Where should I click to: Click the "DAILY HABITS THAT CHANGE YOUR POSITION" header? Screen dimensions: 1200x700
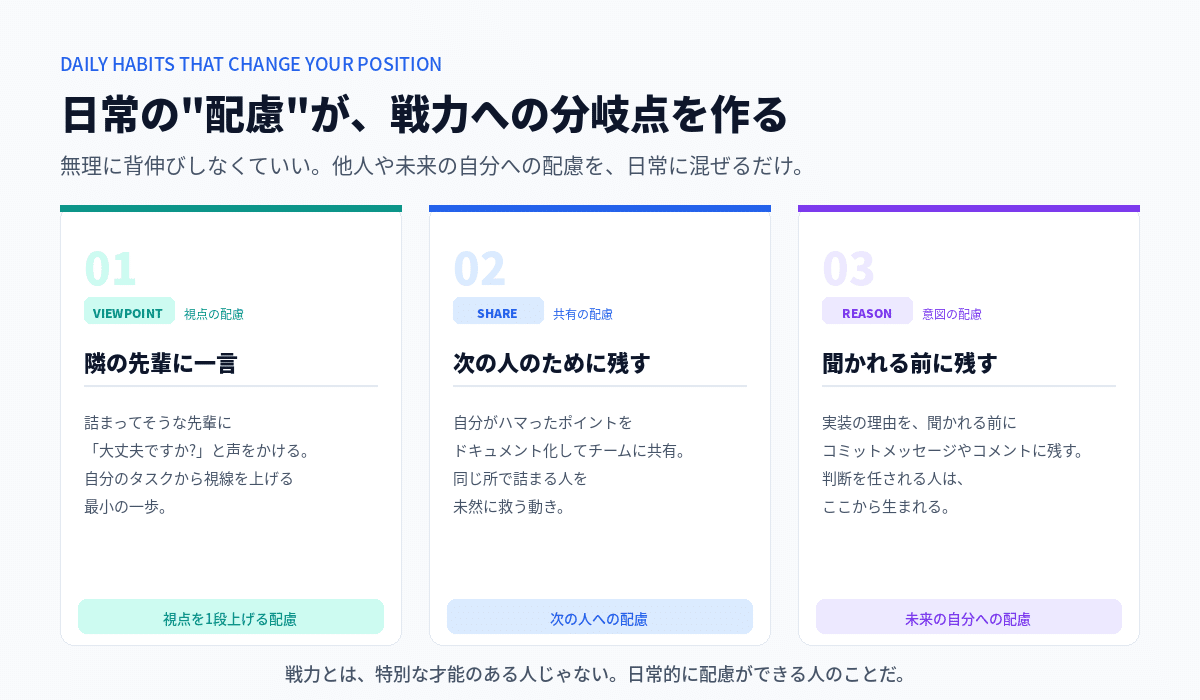point(251,64)
